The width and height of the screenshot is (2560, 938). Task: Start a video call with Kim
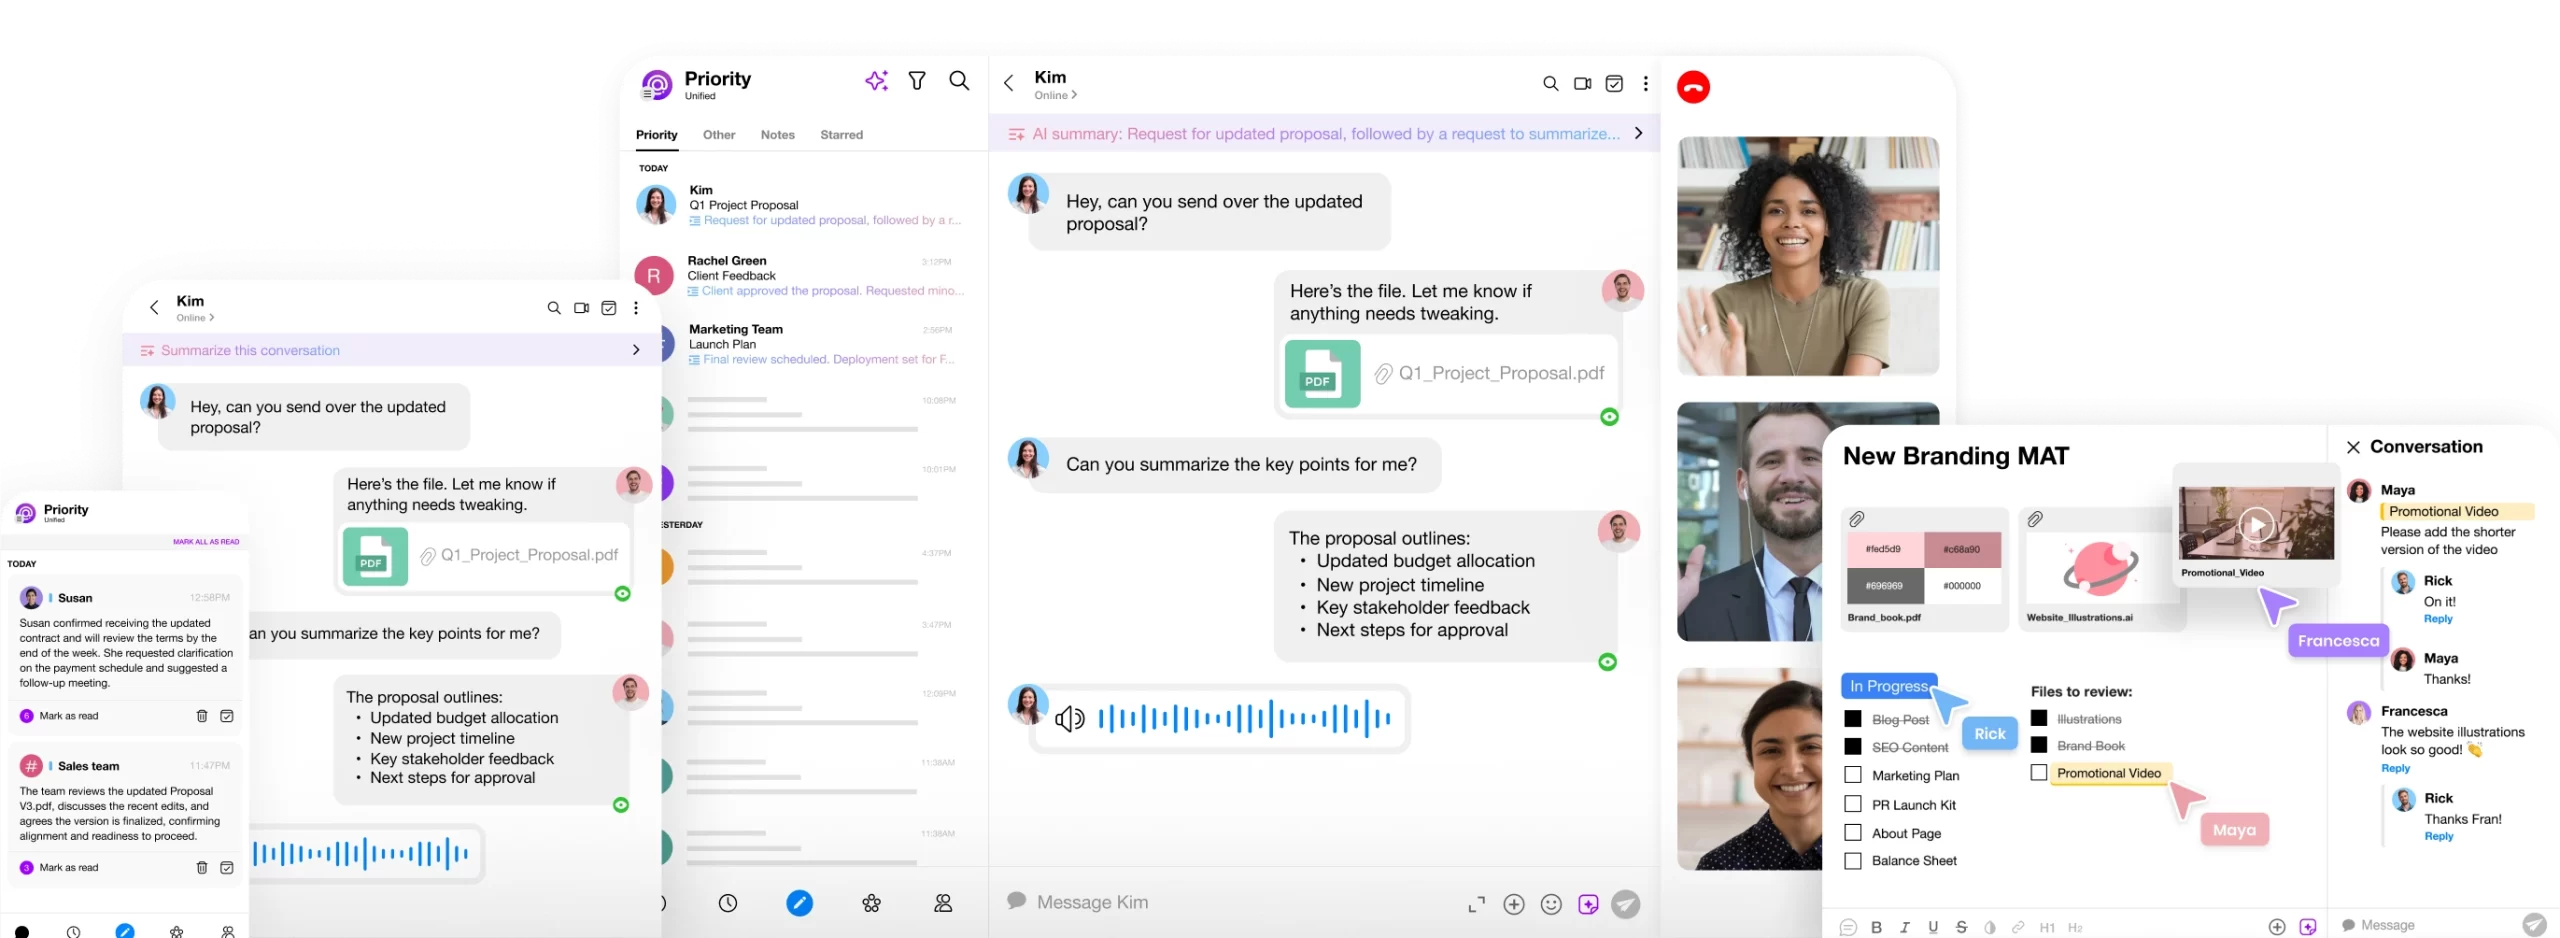[x=1582, y=84]
